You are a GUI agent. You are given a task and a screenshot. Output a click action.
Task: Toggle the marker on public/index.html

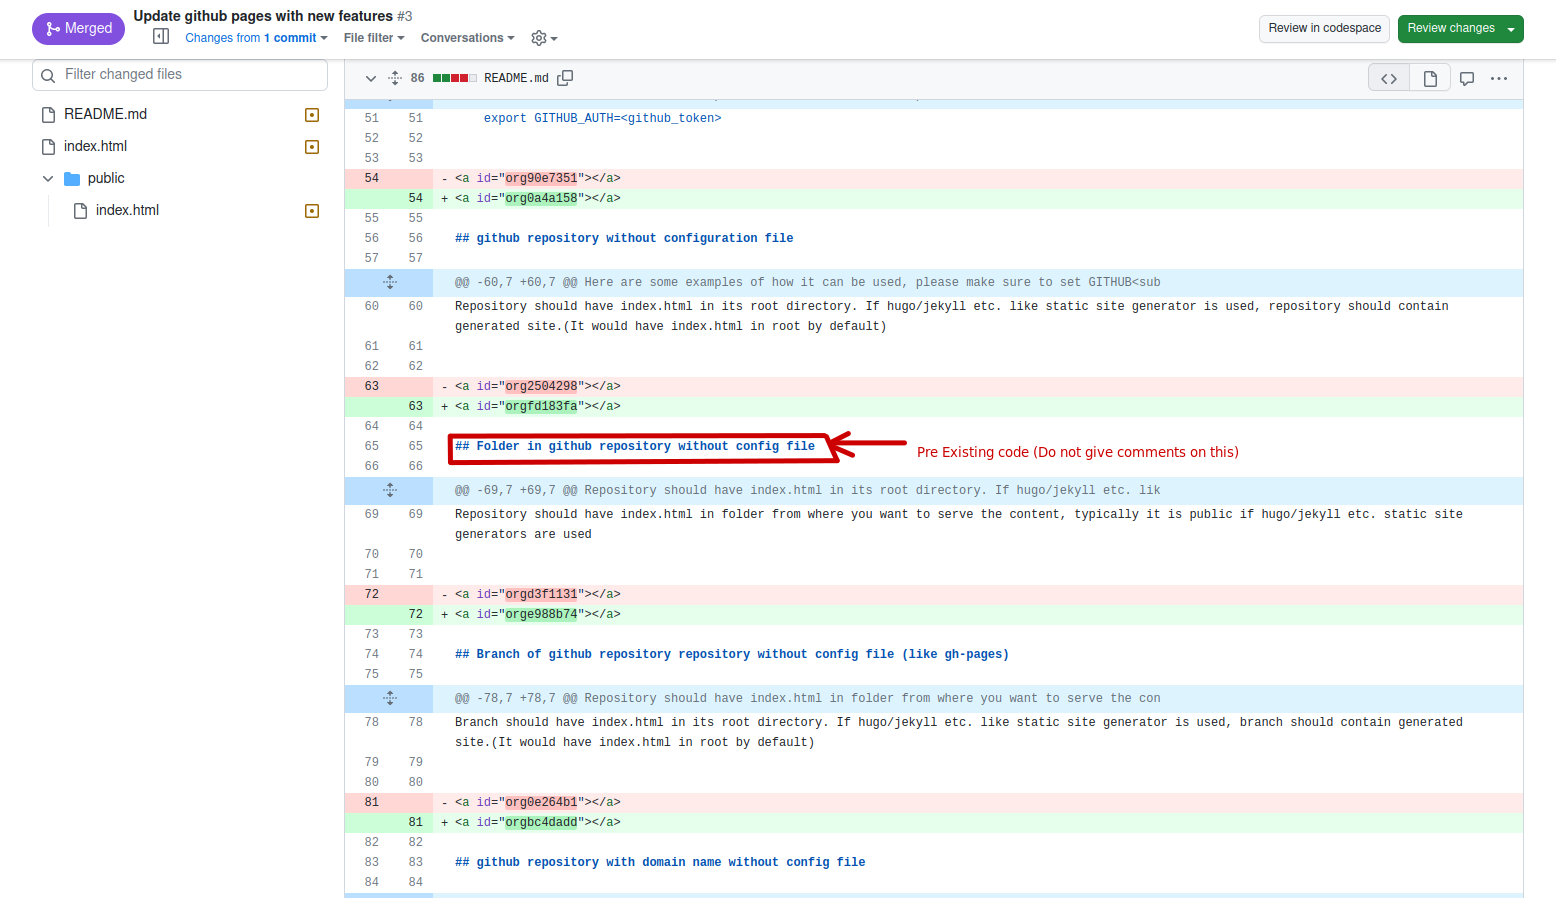(x=311, y=210)
